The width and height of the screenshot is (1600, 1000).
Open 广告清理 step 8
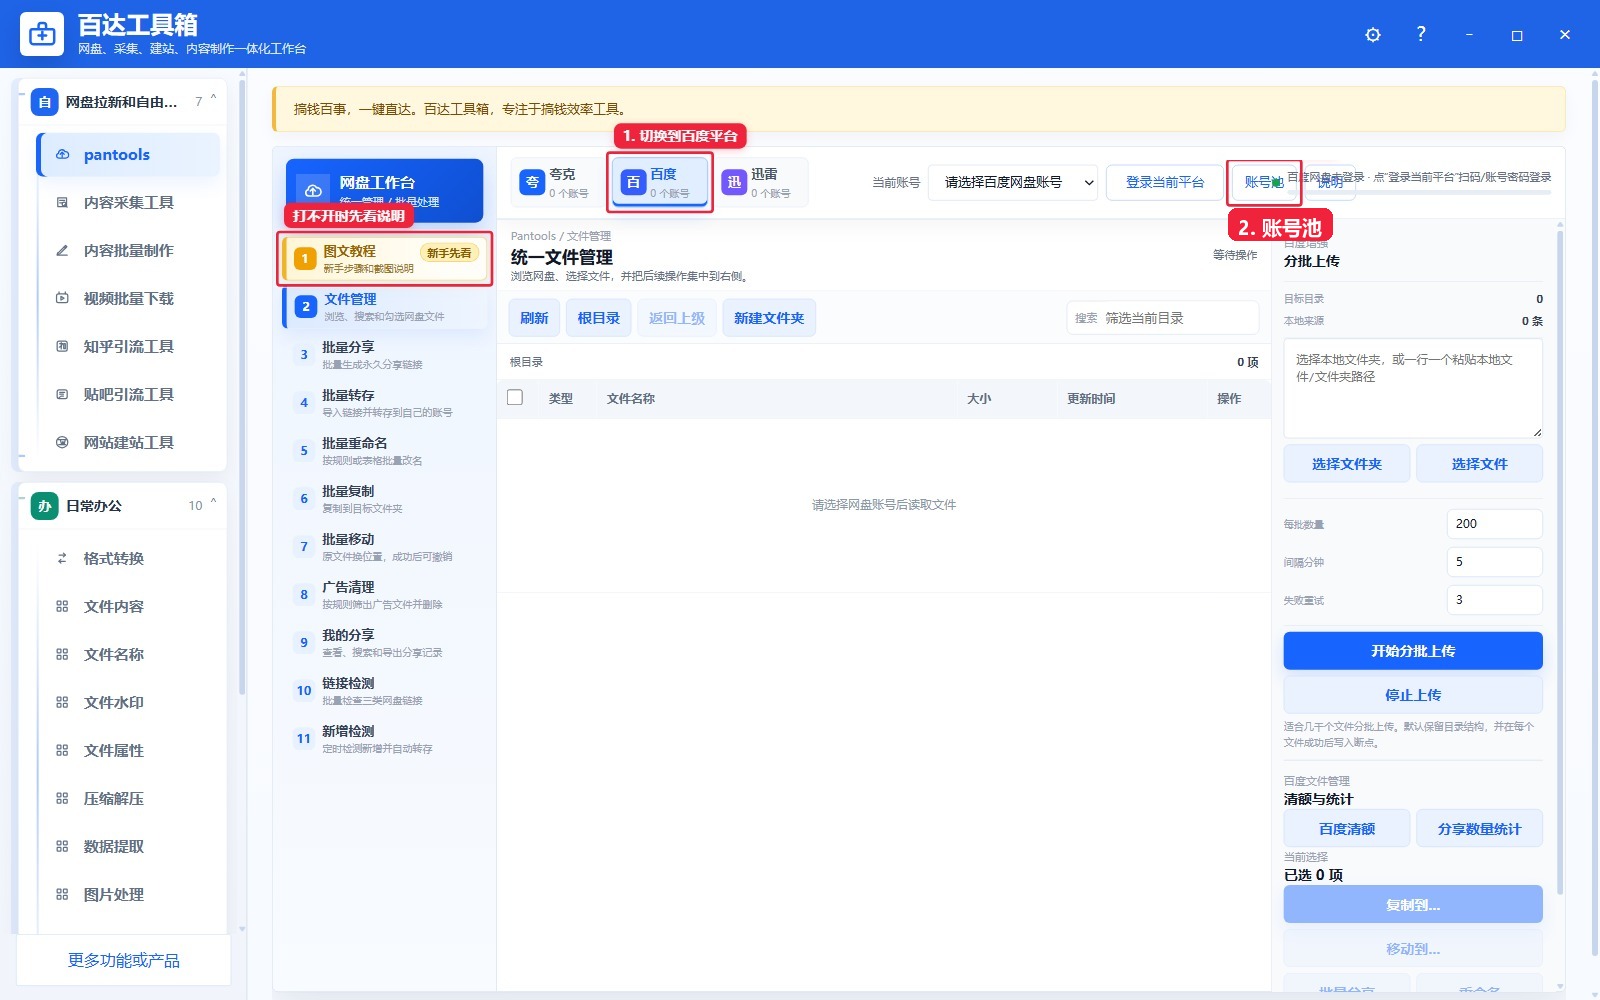coord(386,595)
